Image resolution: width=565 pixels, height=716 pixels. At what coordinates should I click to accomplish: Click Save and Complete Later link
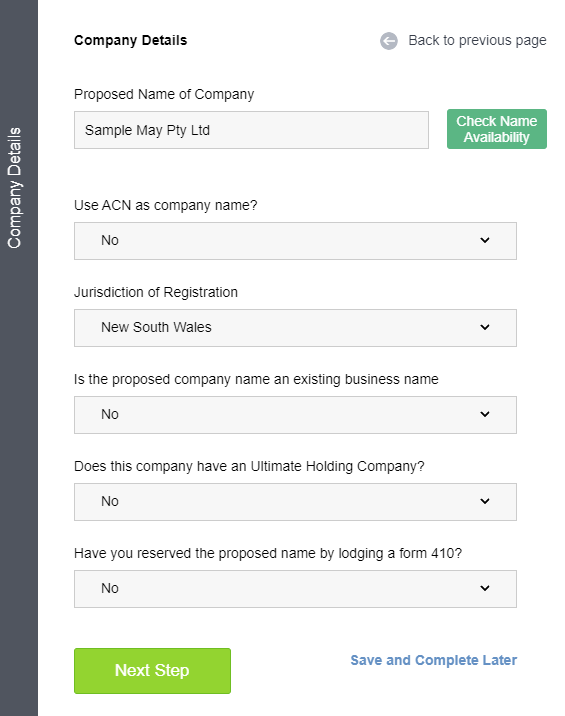tap(433, 660)
